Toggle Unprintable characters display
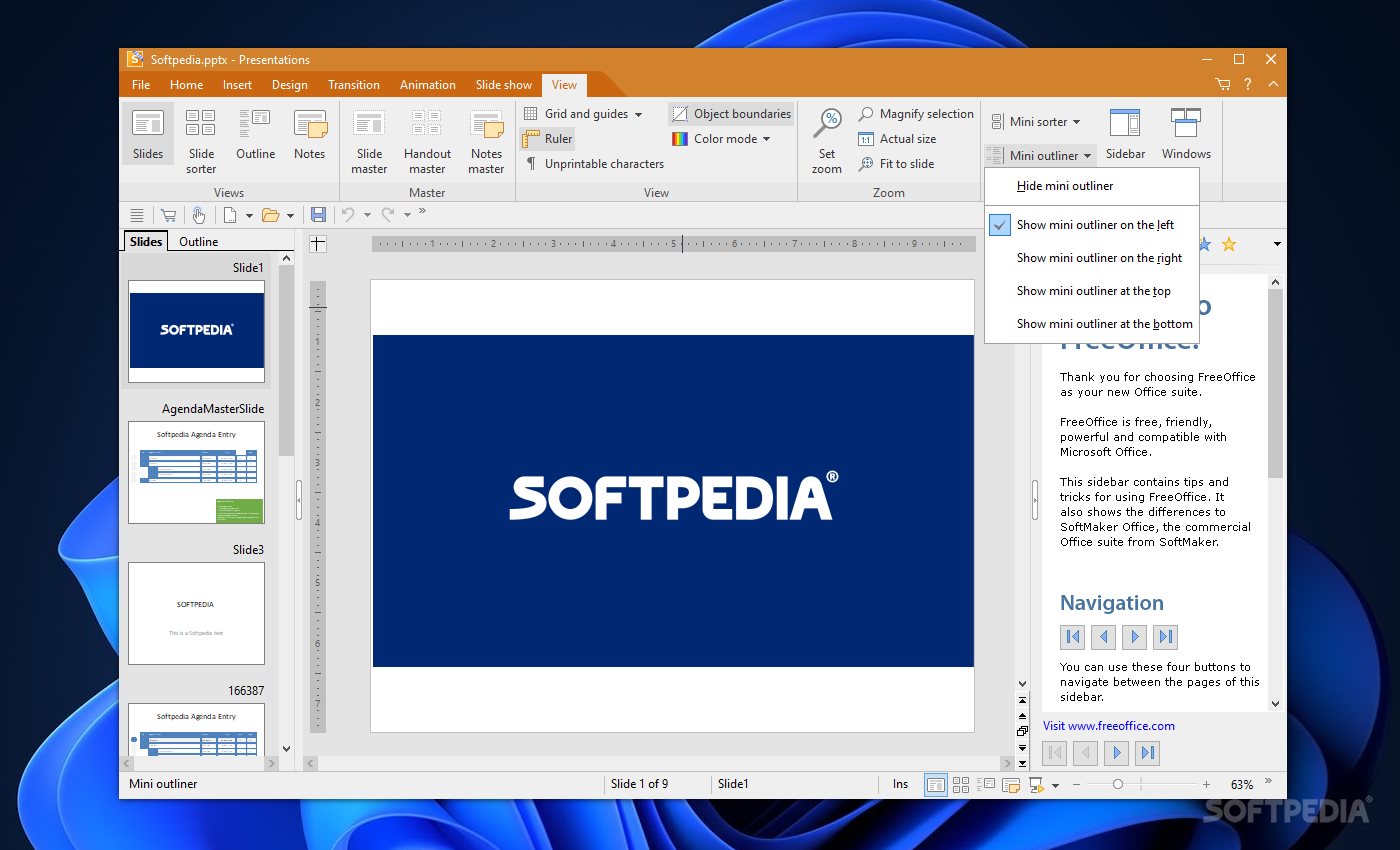 (x=594, y=164)
